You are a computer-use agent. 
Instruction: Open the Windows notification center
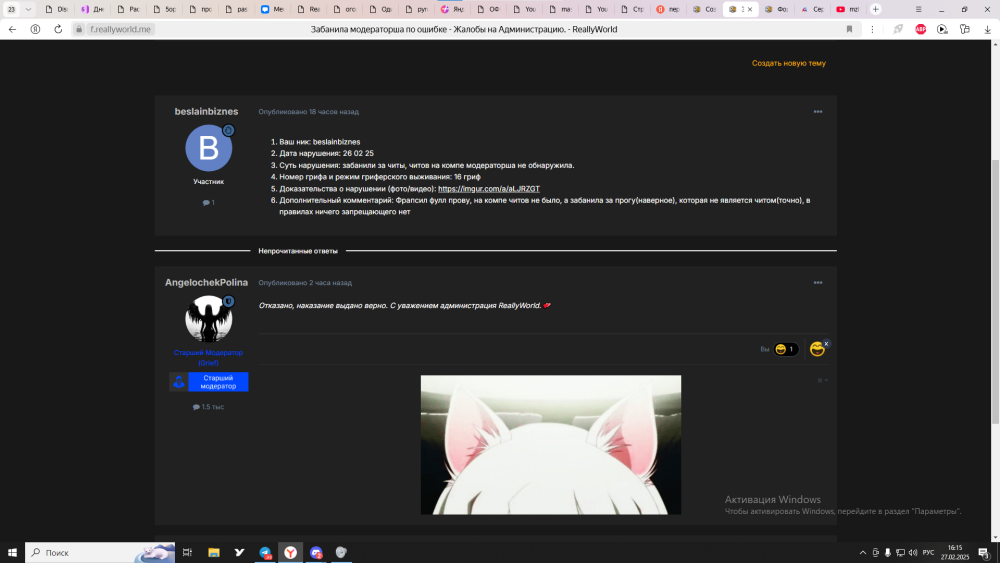click(983, 553)
